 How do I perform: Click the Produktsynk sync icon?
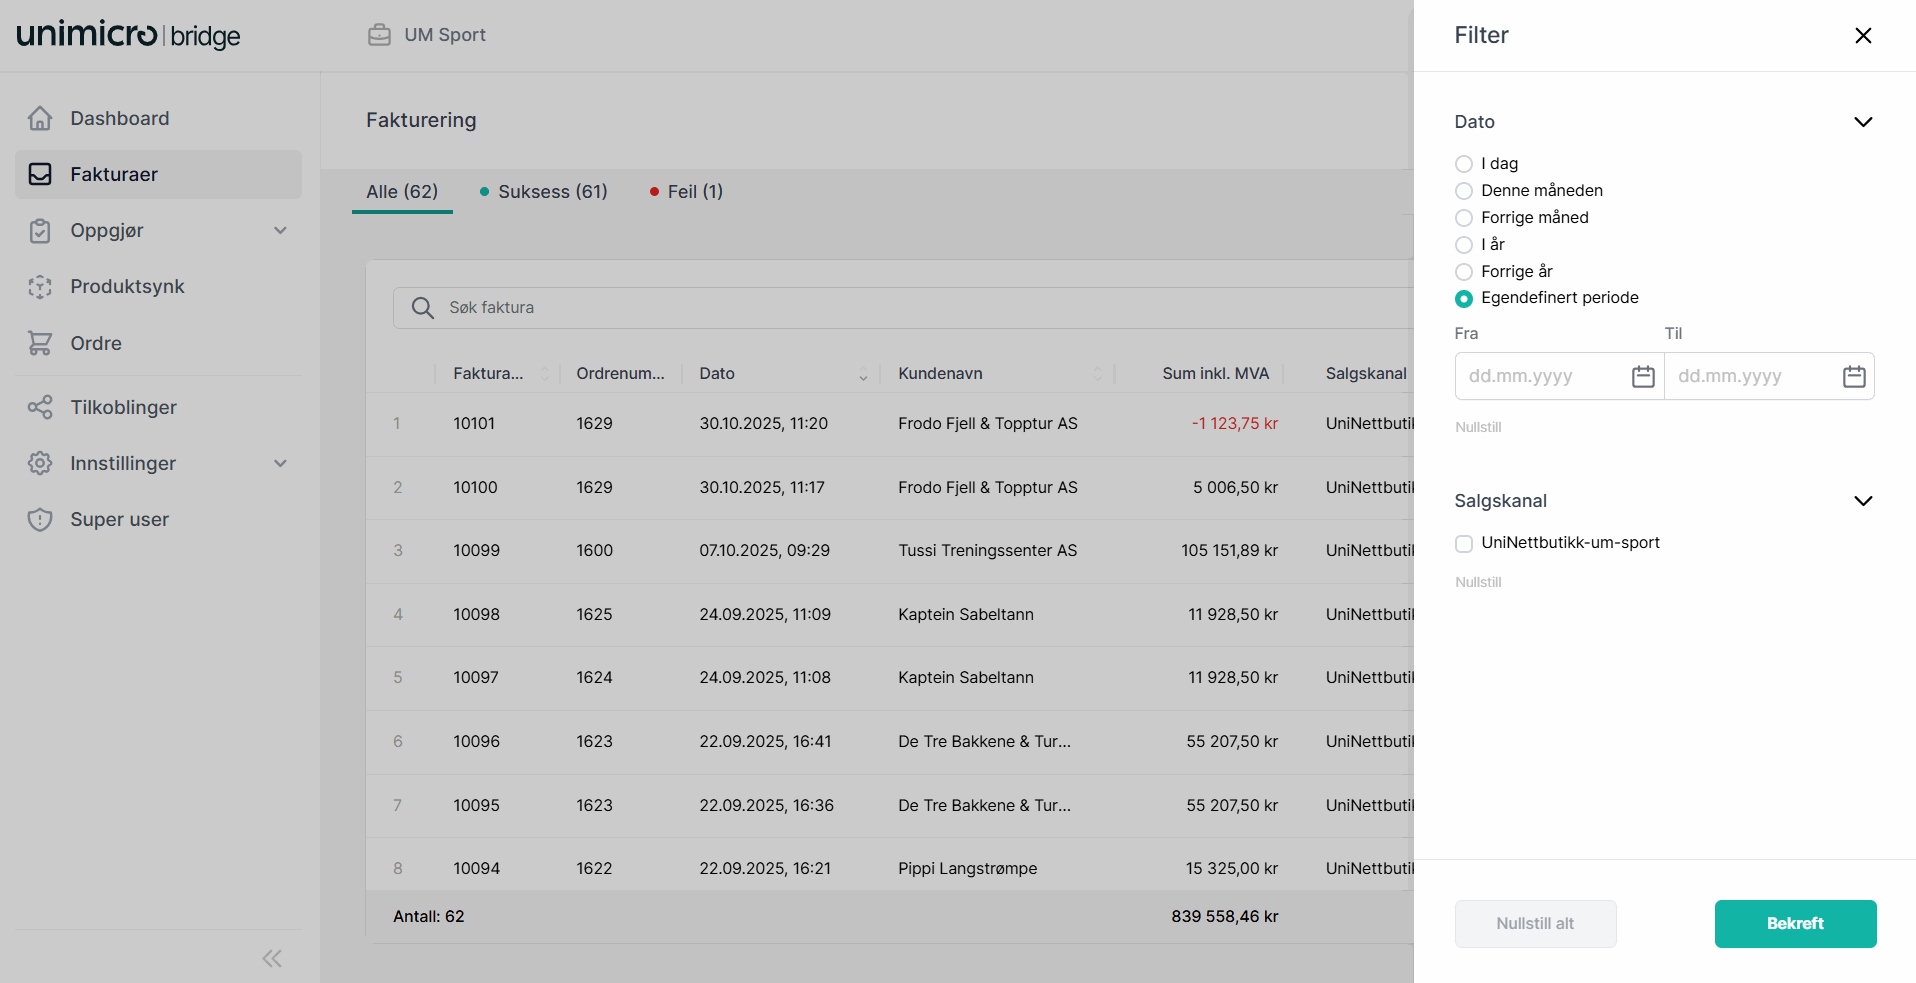40,287
